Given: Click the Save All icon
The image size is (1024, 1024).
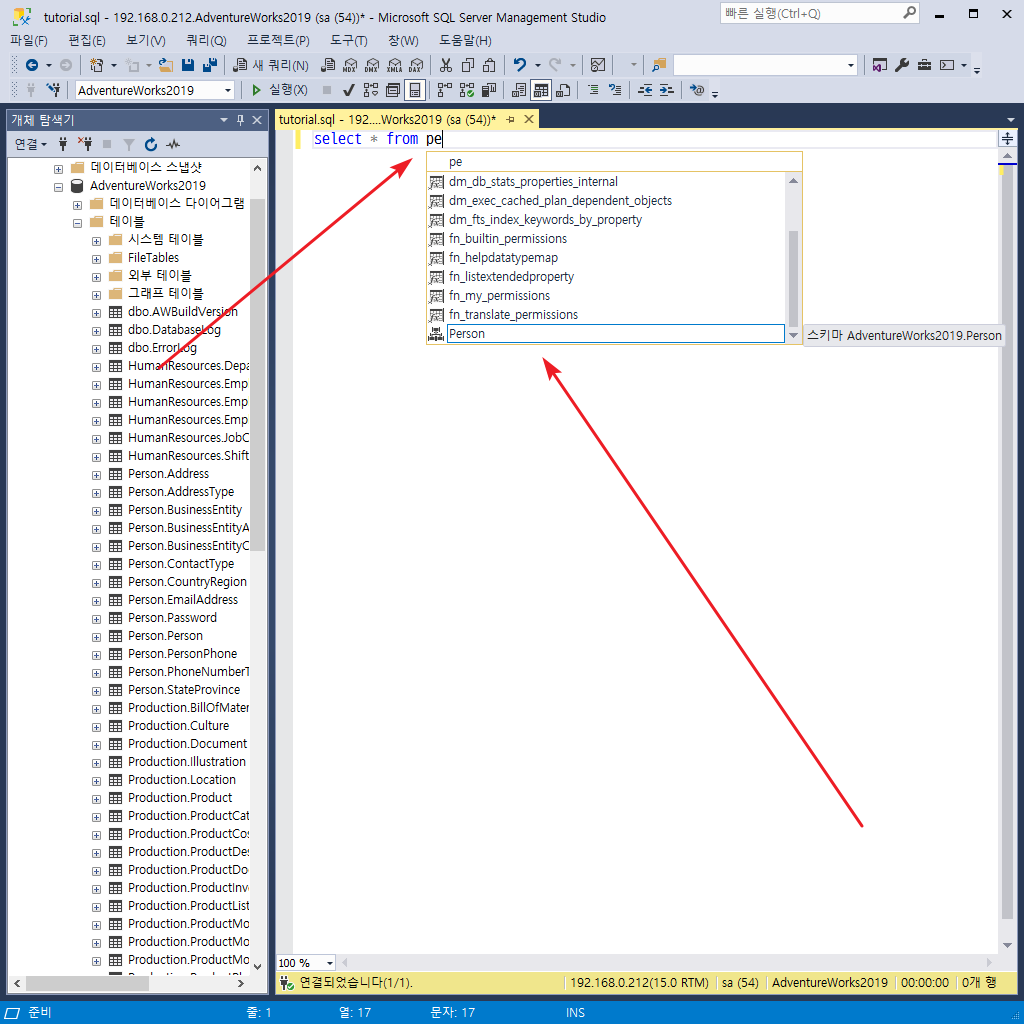Looking at the screenshot, I should tap(210, 65).
